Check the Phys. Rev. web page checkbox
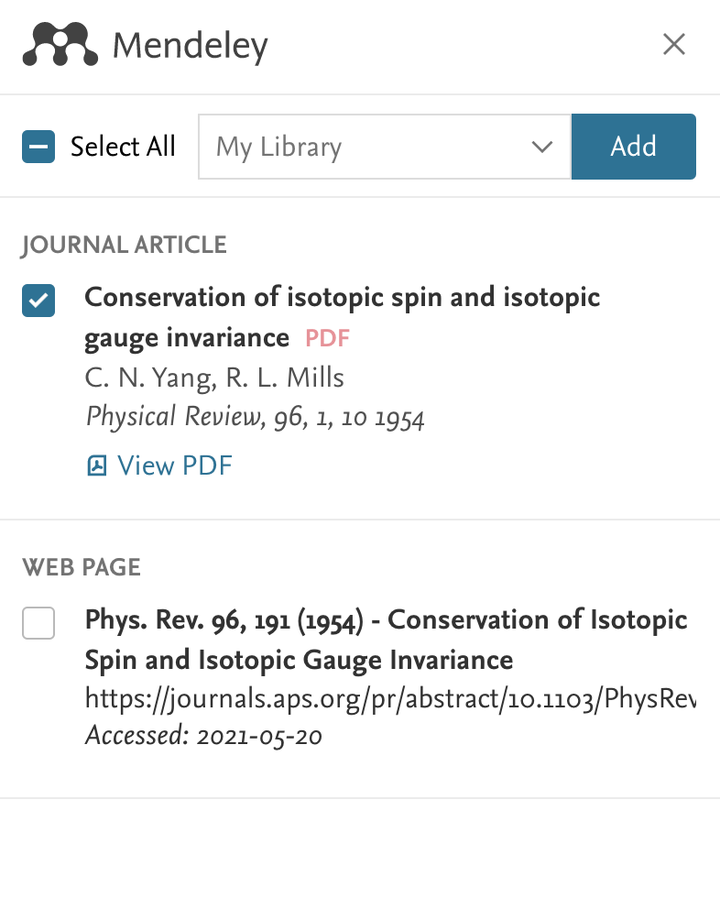 coord(39,622)
